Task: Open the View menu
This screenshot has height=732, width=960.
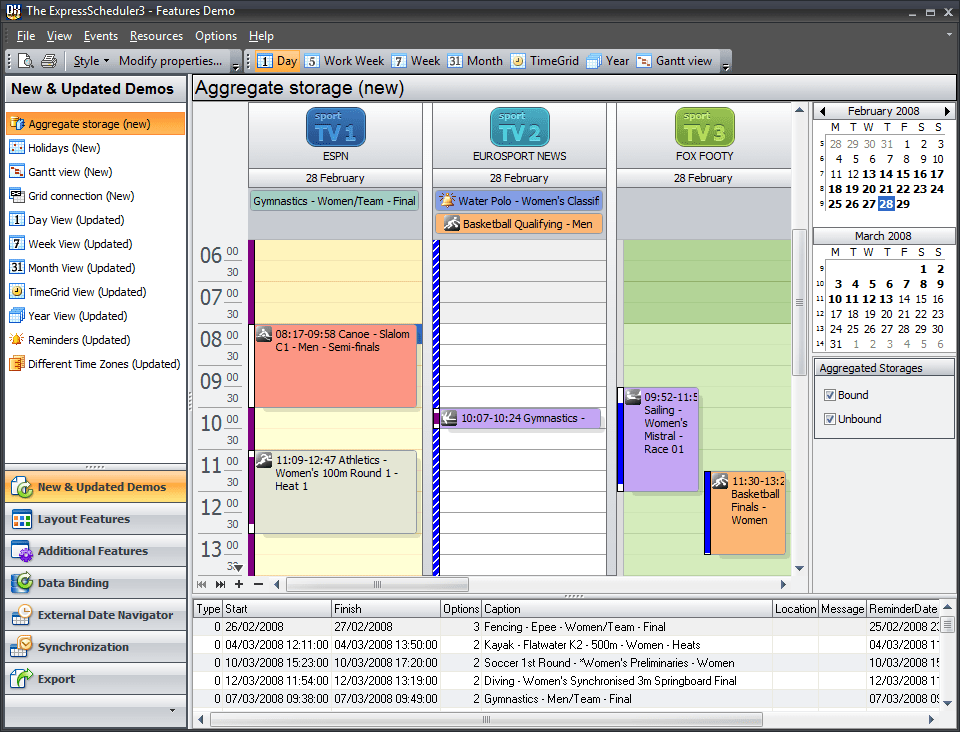Action: click(59, 36)
